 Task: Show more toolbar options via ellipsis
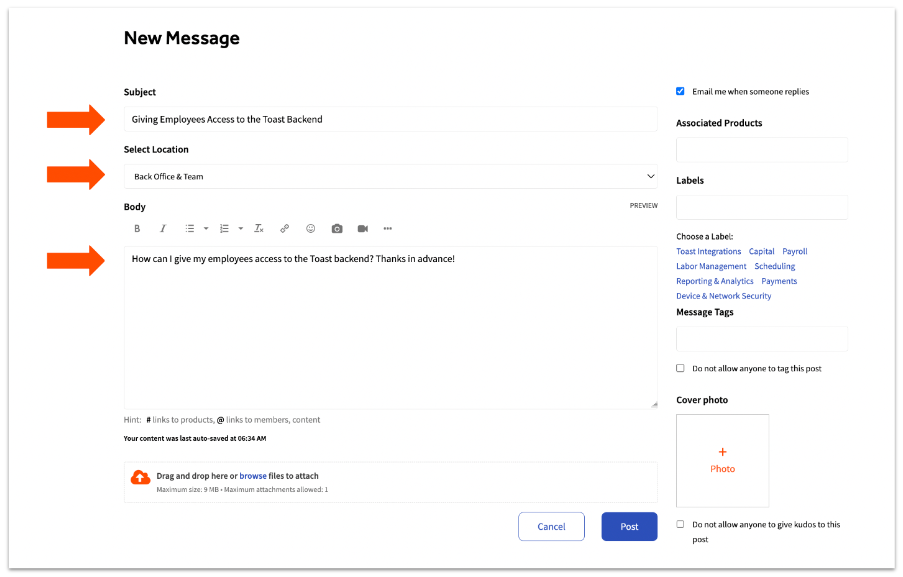coord(388,229)
